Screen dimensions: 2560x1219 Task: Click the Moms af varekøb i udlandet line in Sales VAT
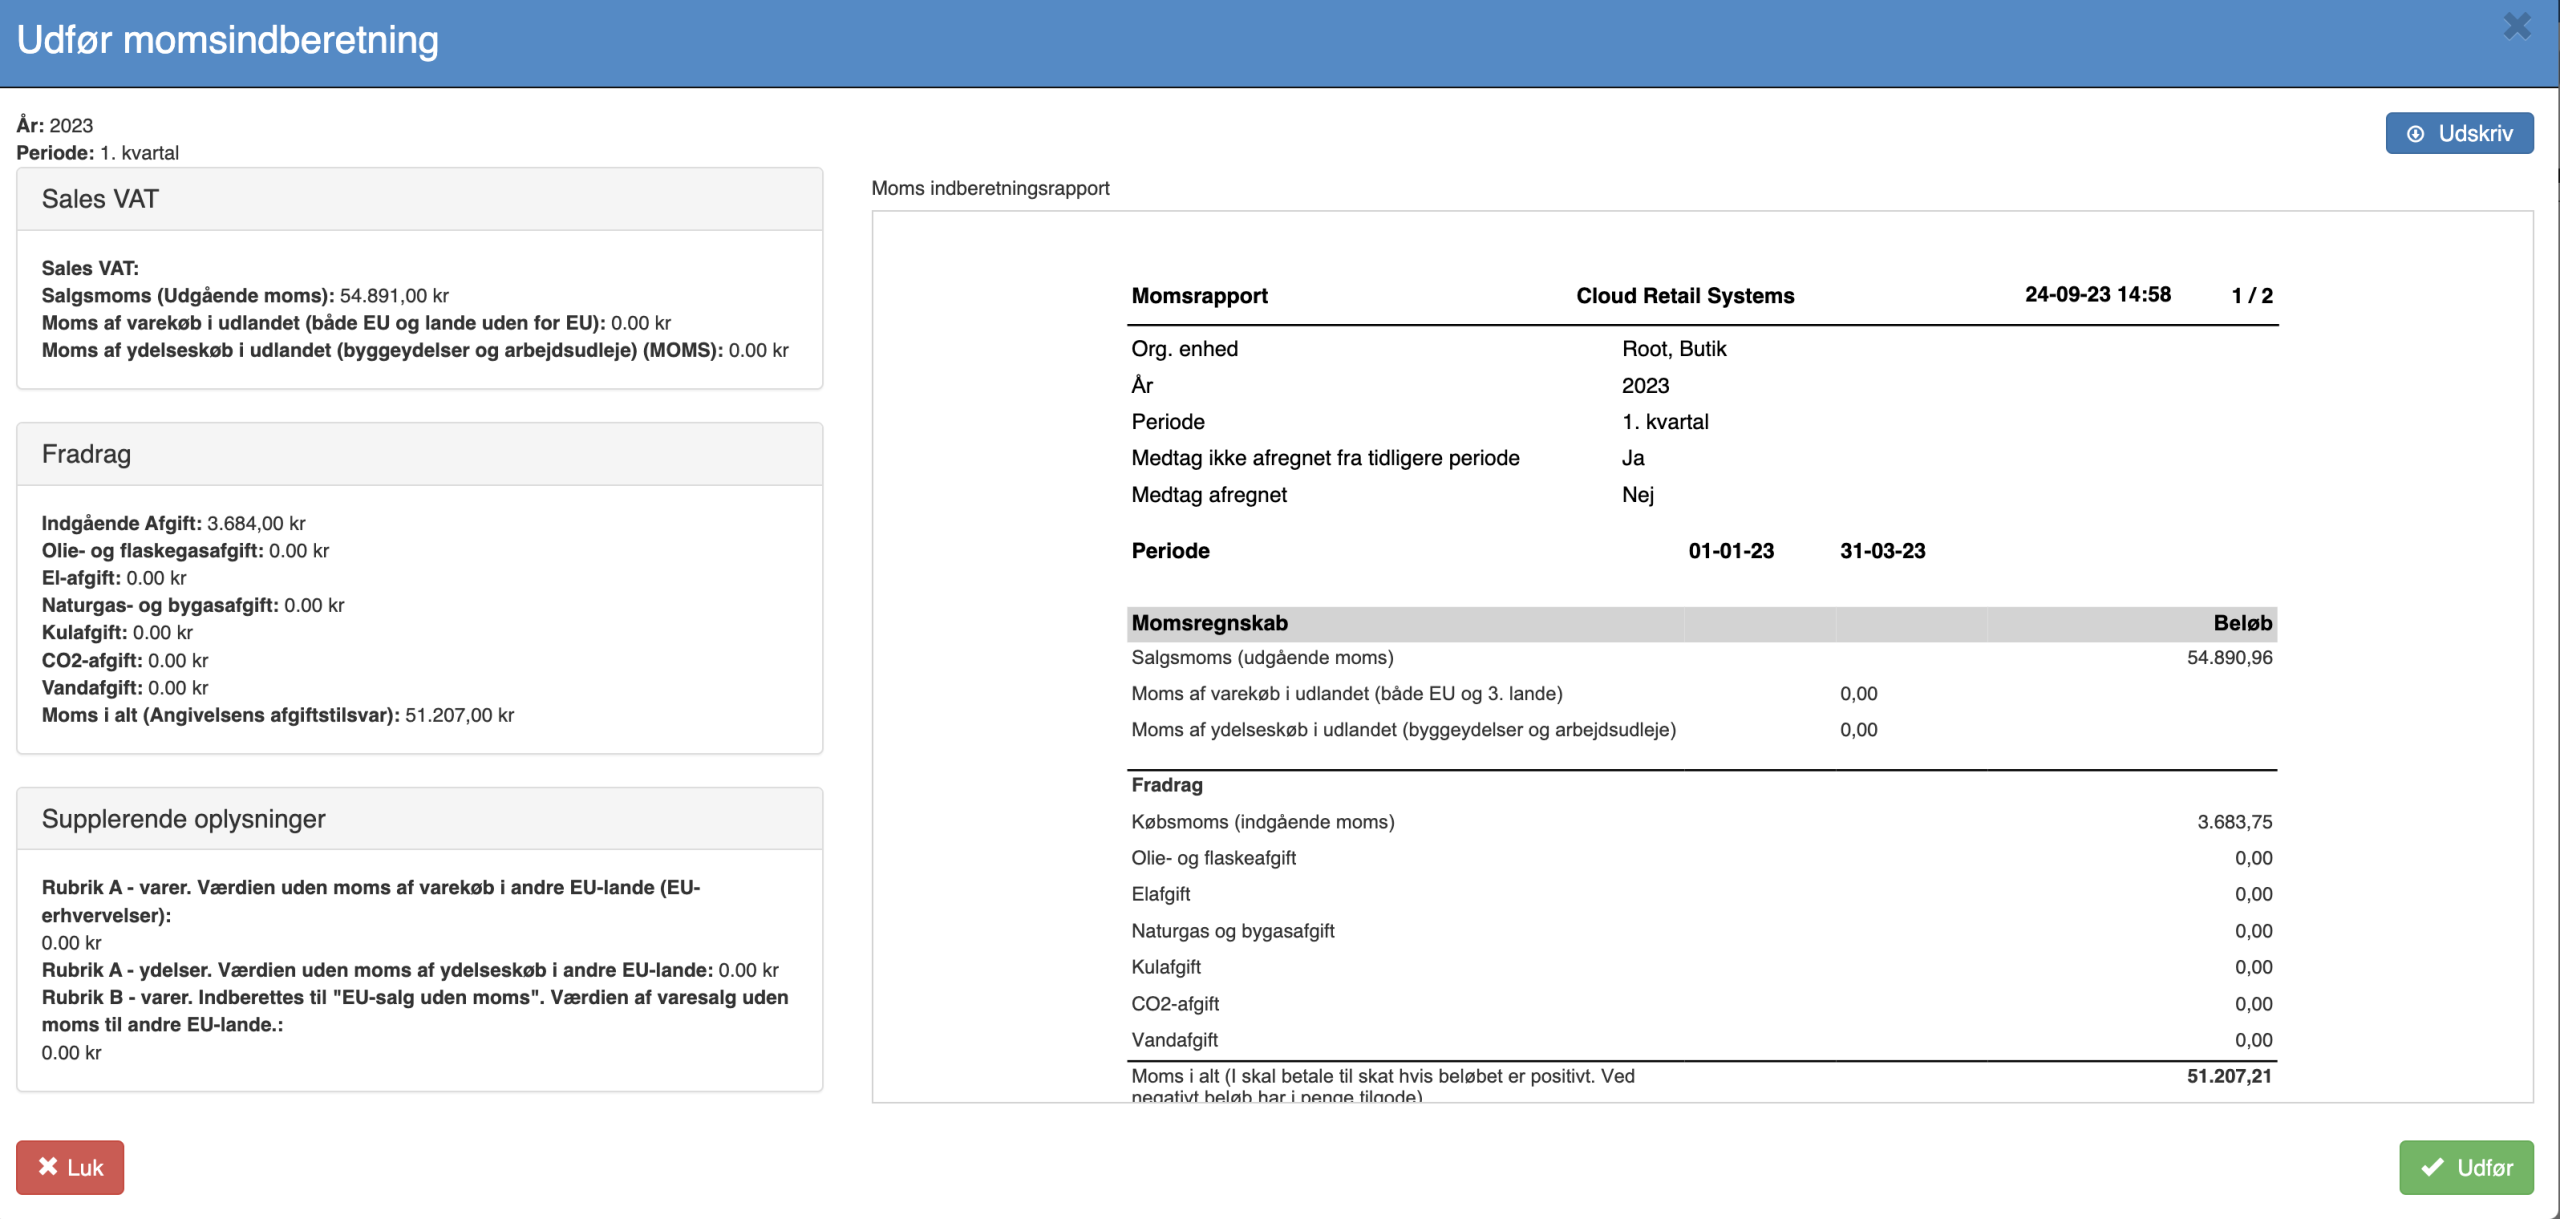click(356, 323)
